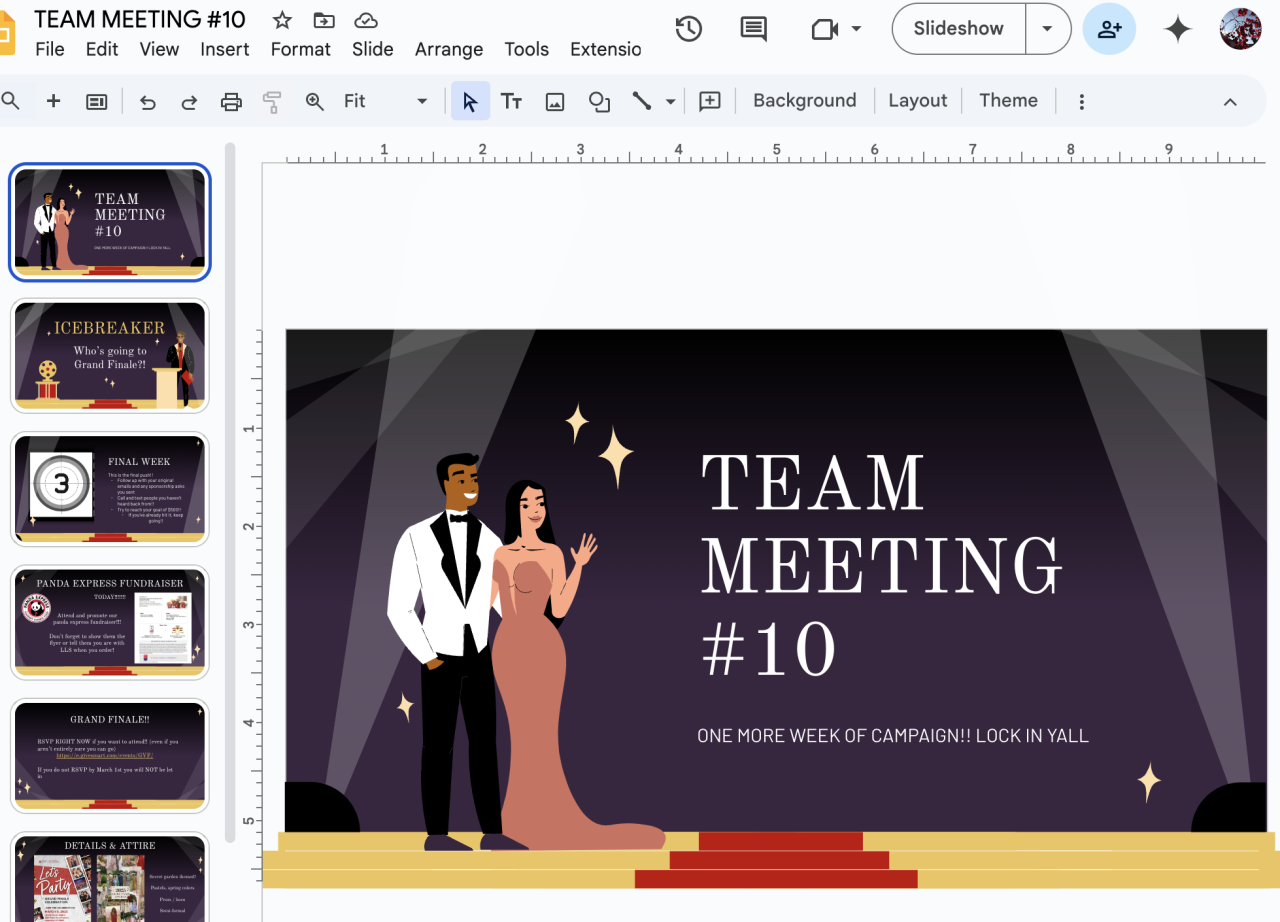Select the shape tool icon

[x=599, y=101]
